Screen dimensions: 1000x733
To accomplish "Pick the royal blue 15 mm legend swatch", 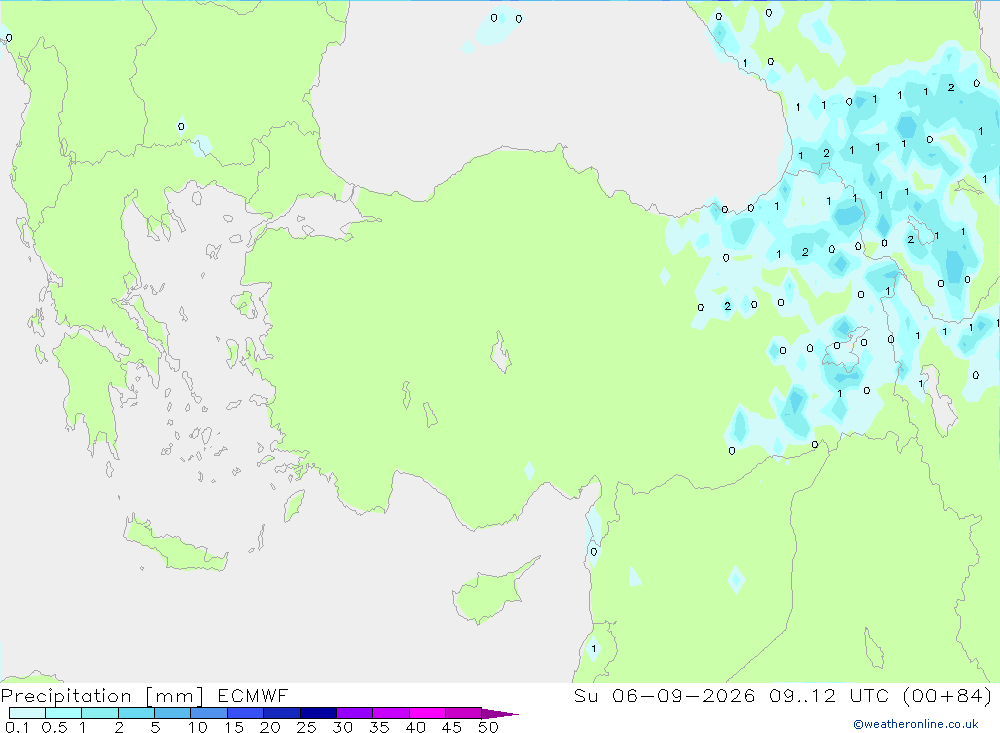I will (x=246, y=713).
